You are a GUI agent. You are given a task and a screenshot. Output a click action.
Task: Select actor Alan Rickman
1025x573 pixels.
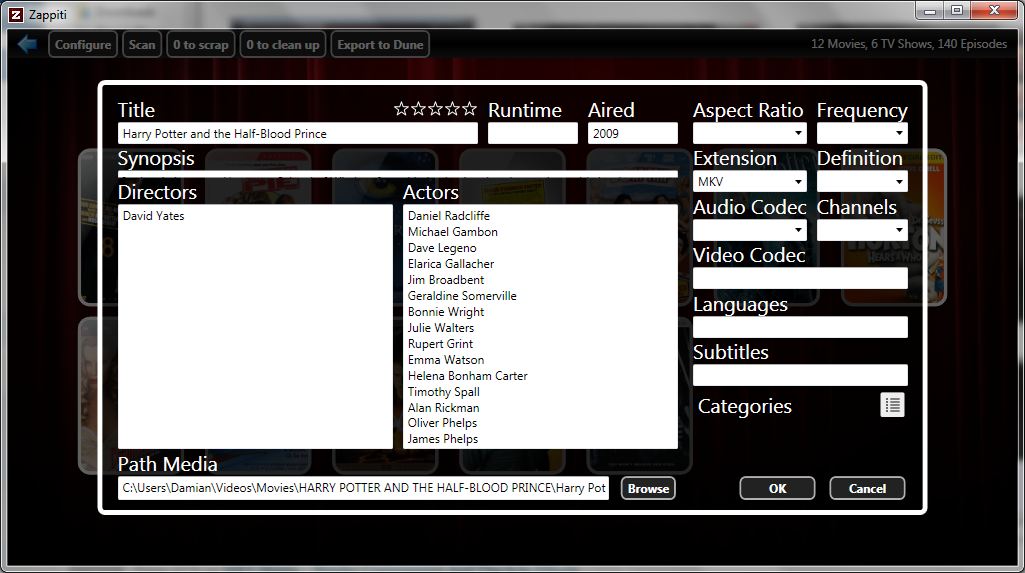point(443,408)
